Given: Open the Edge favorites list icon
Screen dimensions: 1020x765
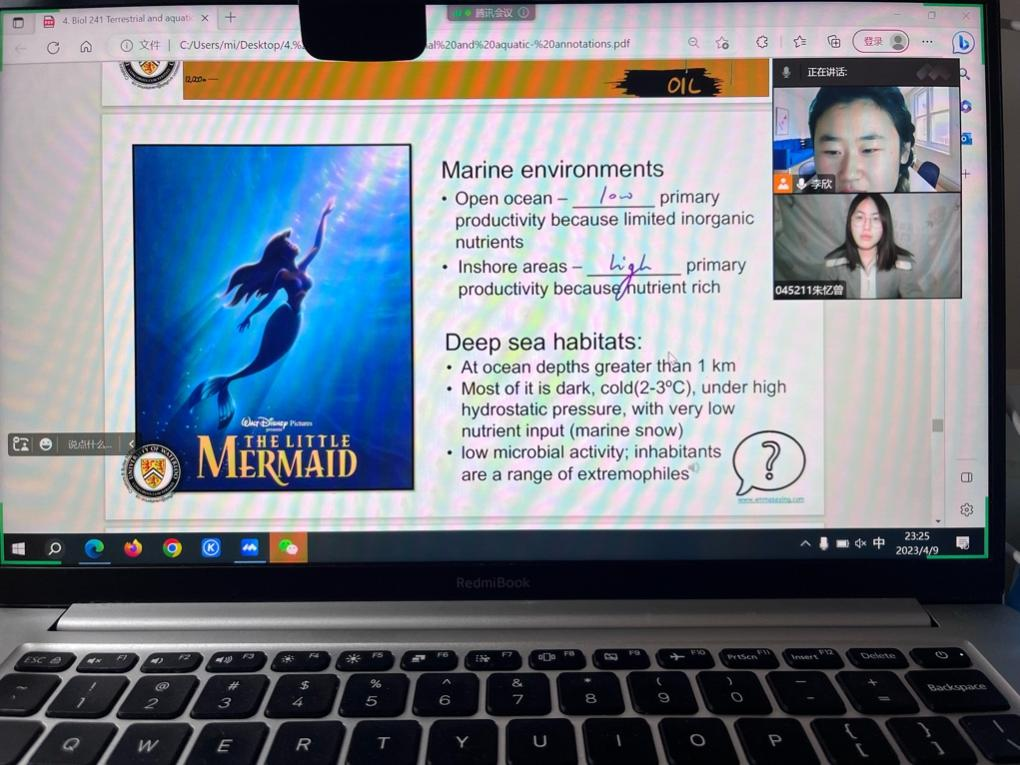Looking at the screenshot, I should click(799, 42).
